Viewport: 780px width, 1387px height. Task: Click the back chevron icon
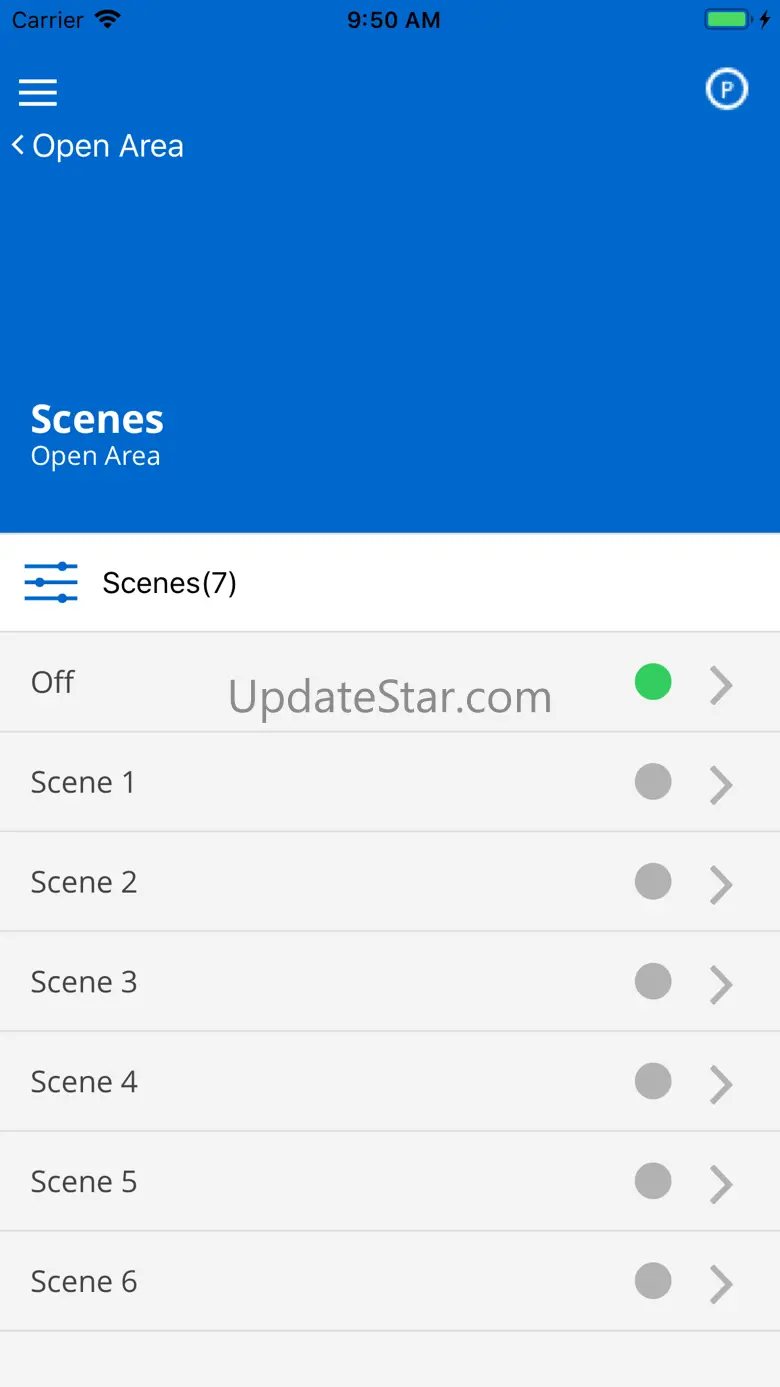point(17,145)
